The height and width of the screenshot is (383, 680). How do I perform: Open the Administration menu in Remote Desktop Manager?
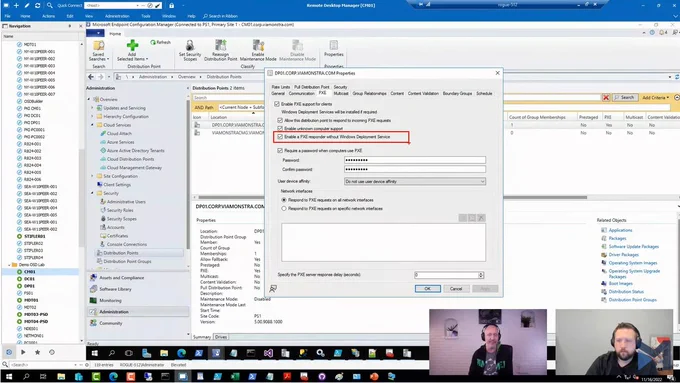tap(117, 16)
